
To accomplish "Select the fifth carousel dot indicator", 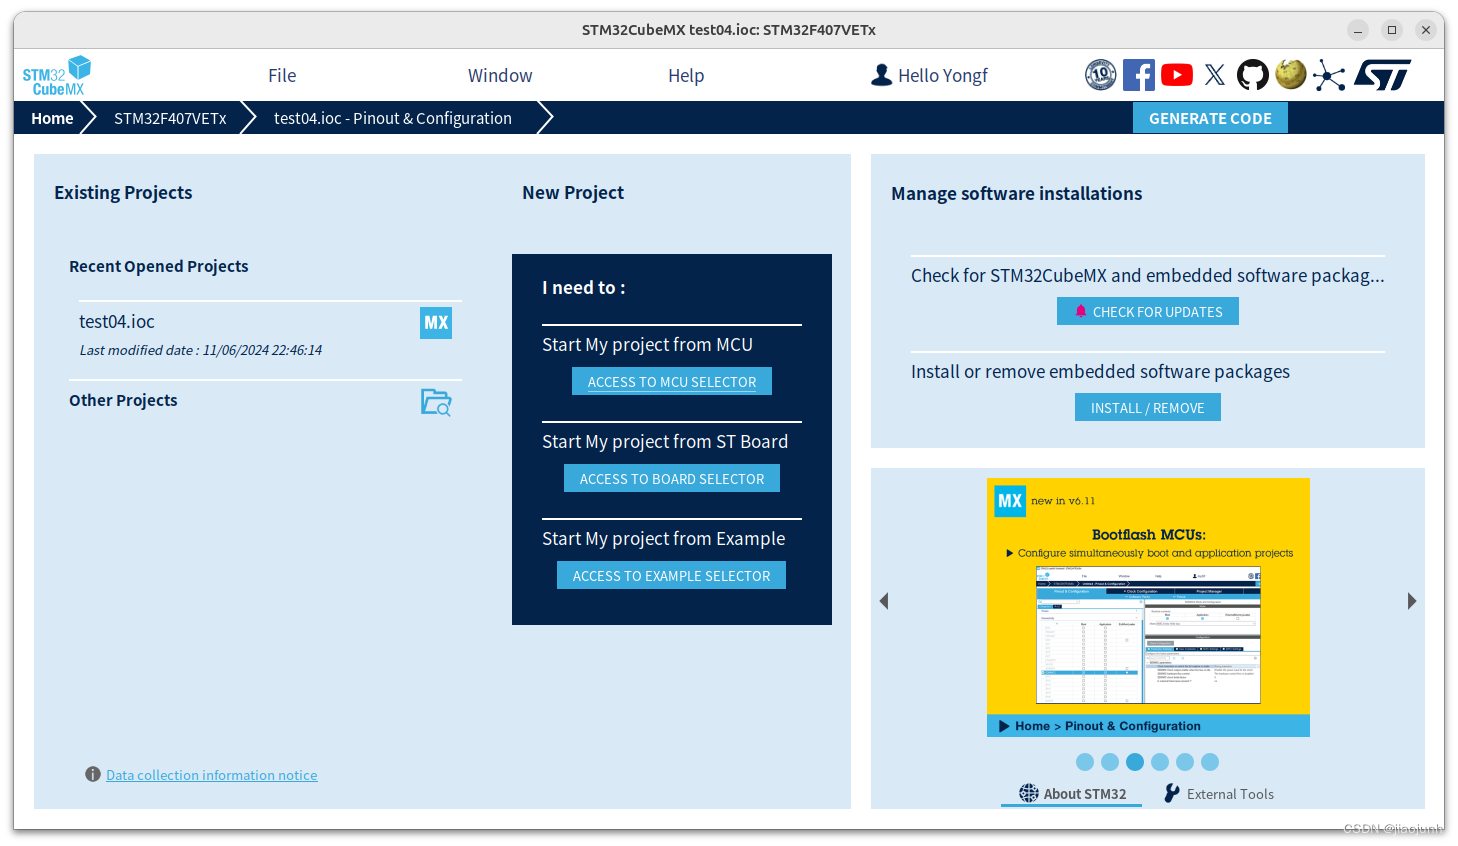I will point(1185,762).
